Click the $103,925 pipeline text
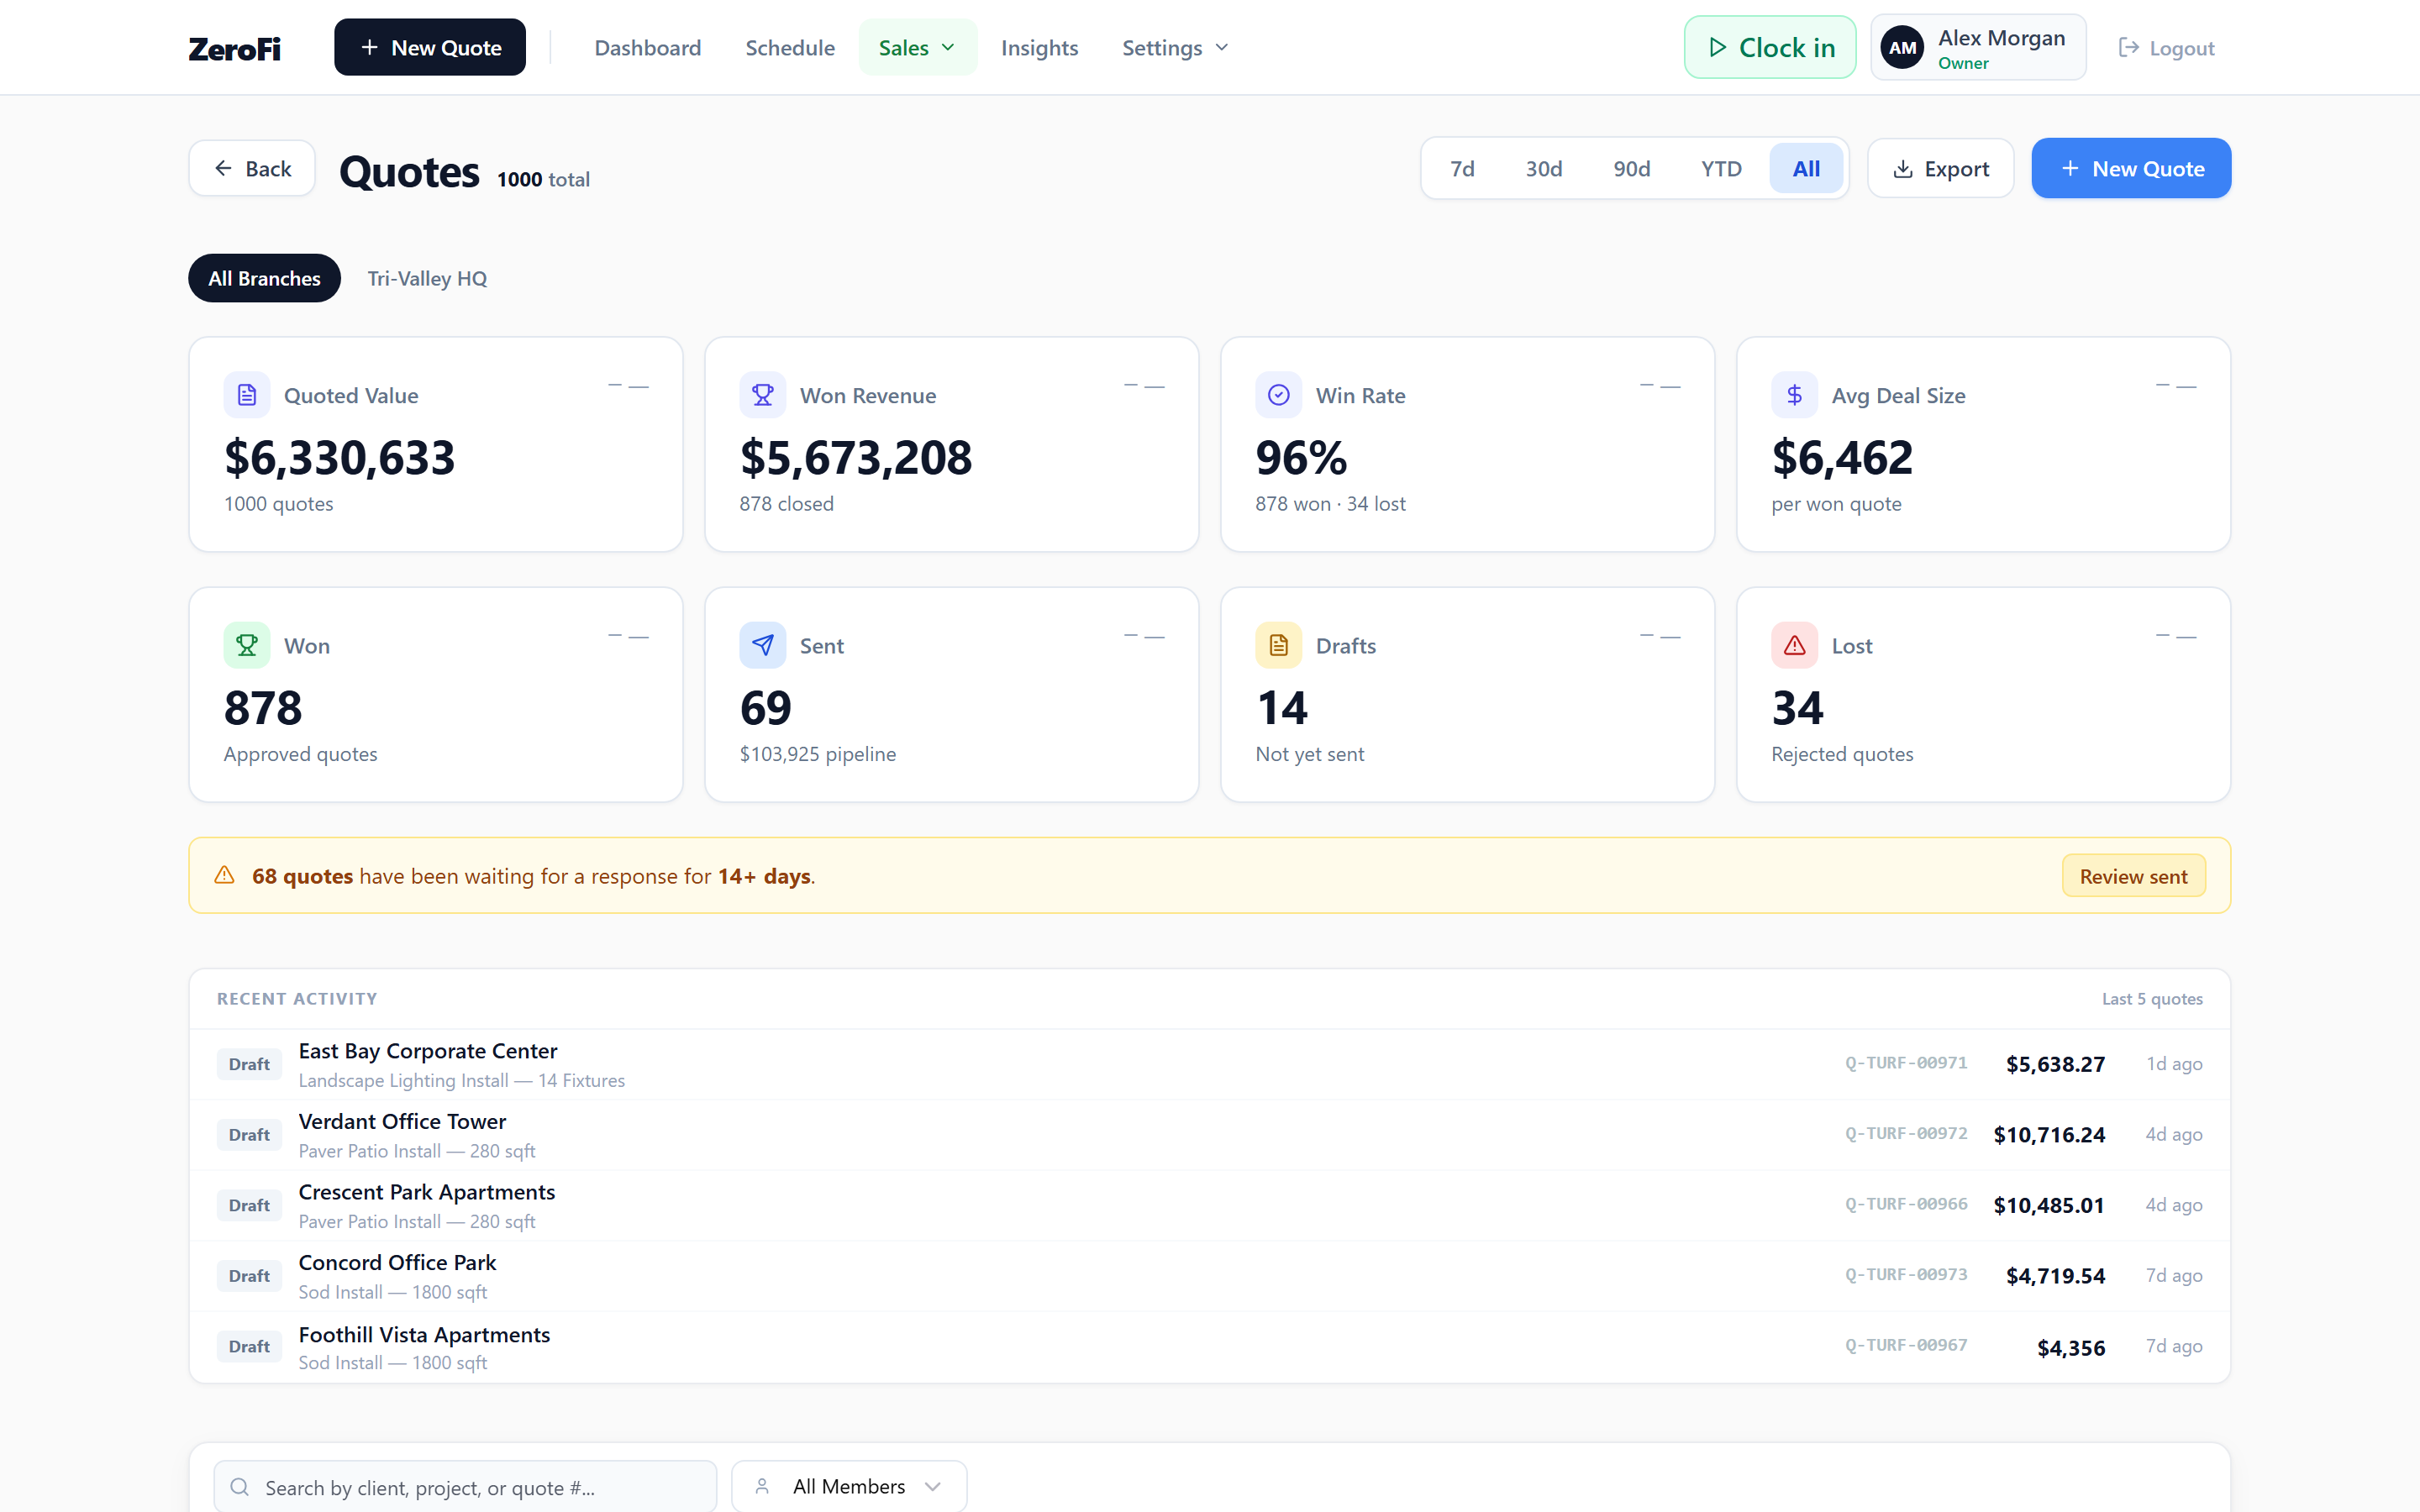This screenshot has height=1512, width=2420. click(x=818, y=754)
